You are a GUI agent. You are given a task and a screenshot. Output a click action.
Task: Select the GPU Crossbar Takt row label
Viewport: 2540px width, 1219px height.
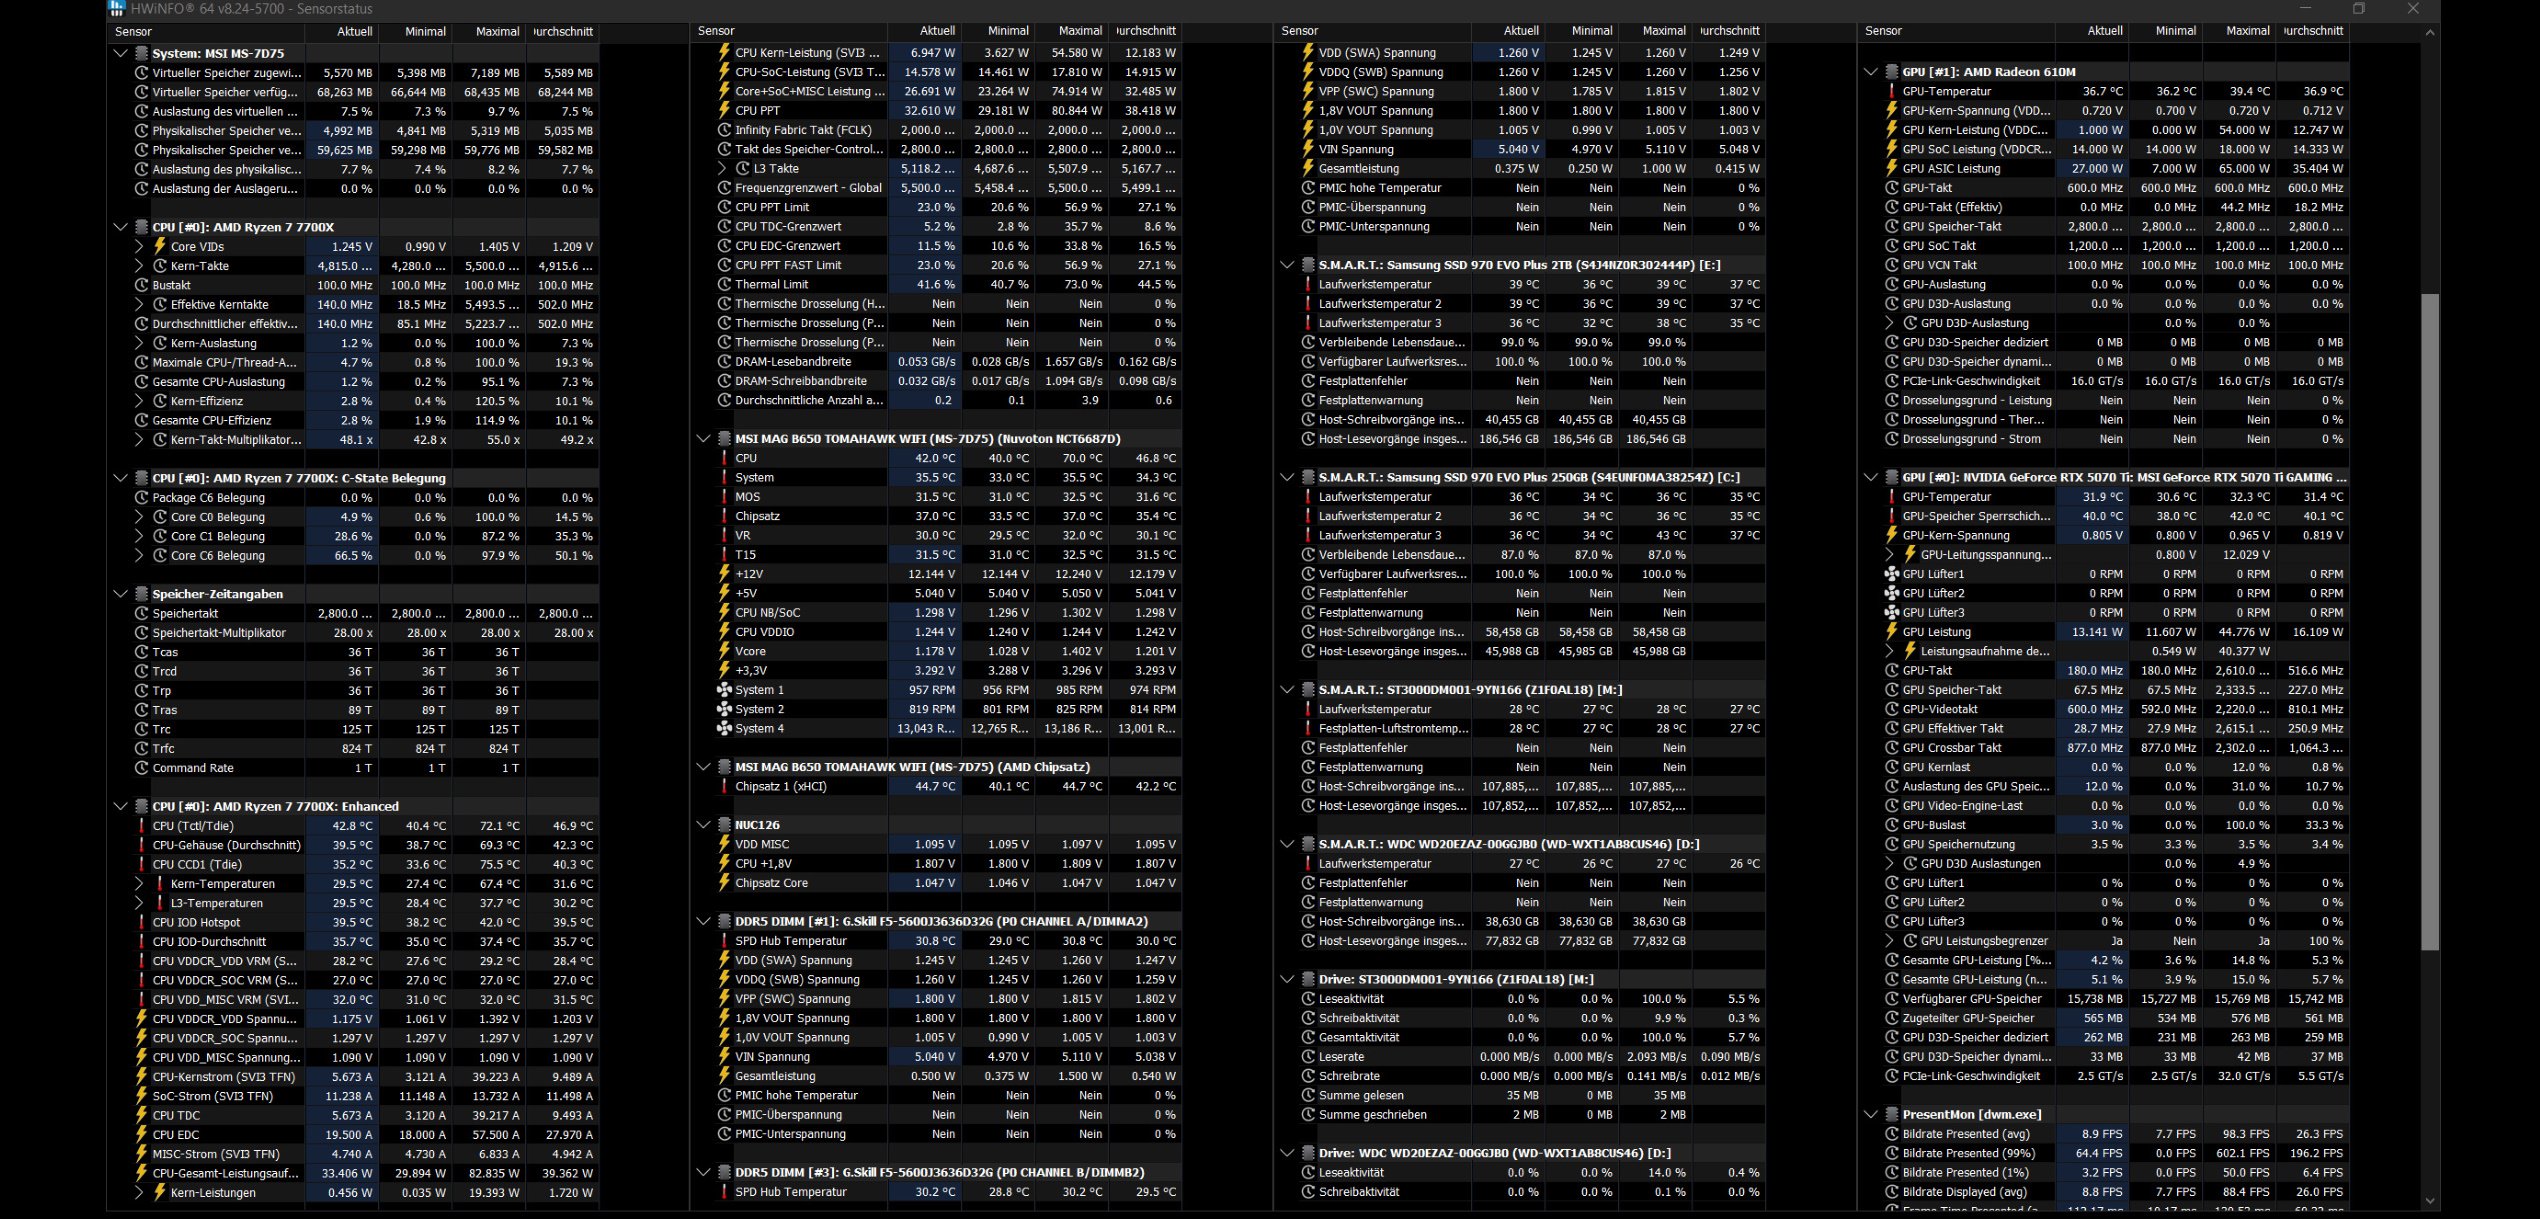[x=1950, y=748]
